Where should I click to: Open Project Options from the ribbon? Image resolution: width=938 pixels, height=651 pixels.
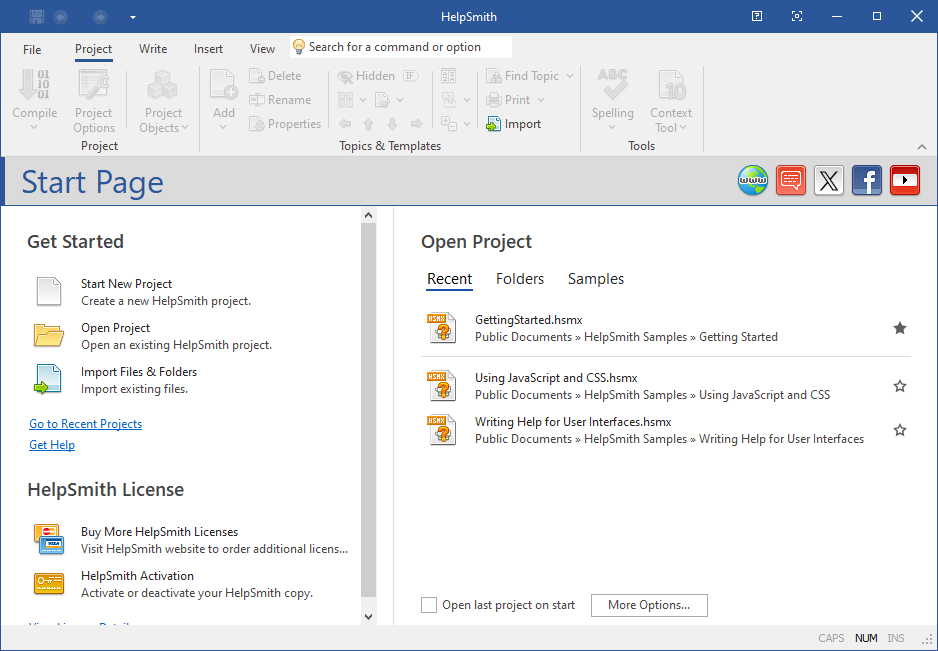93,102
